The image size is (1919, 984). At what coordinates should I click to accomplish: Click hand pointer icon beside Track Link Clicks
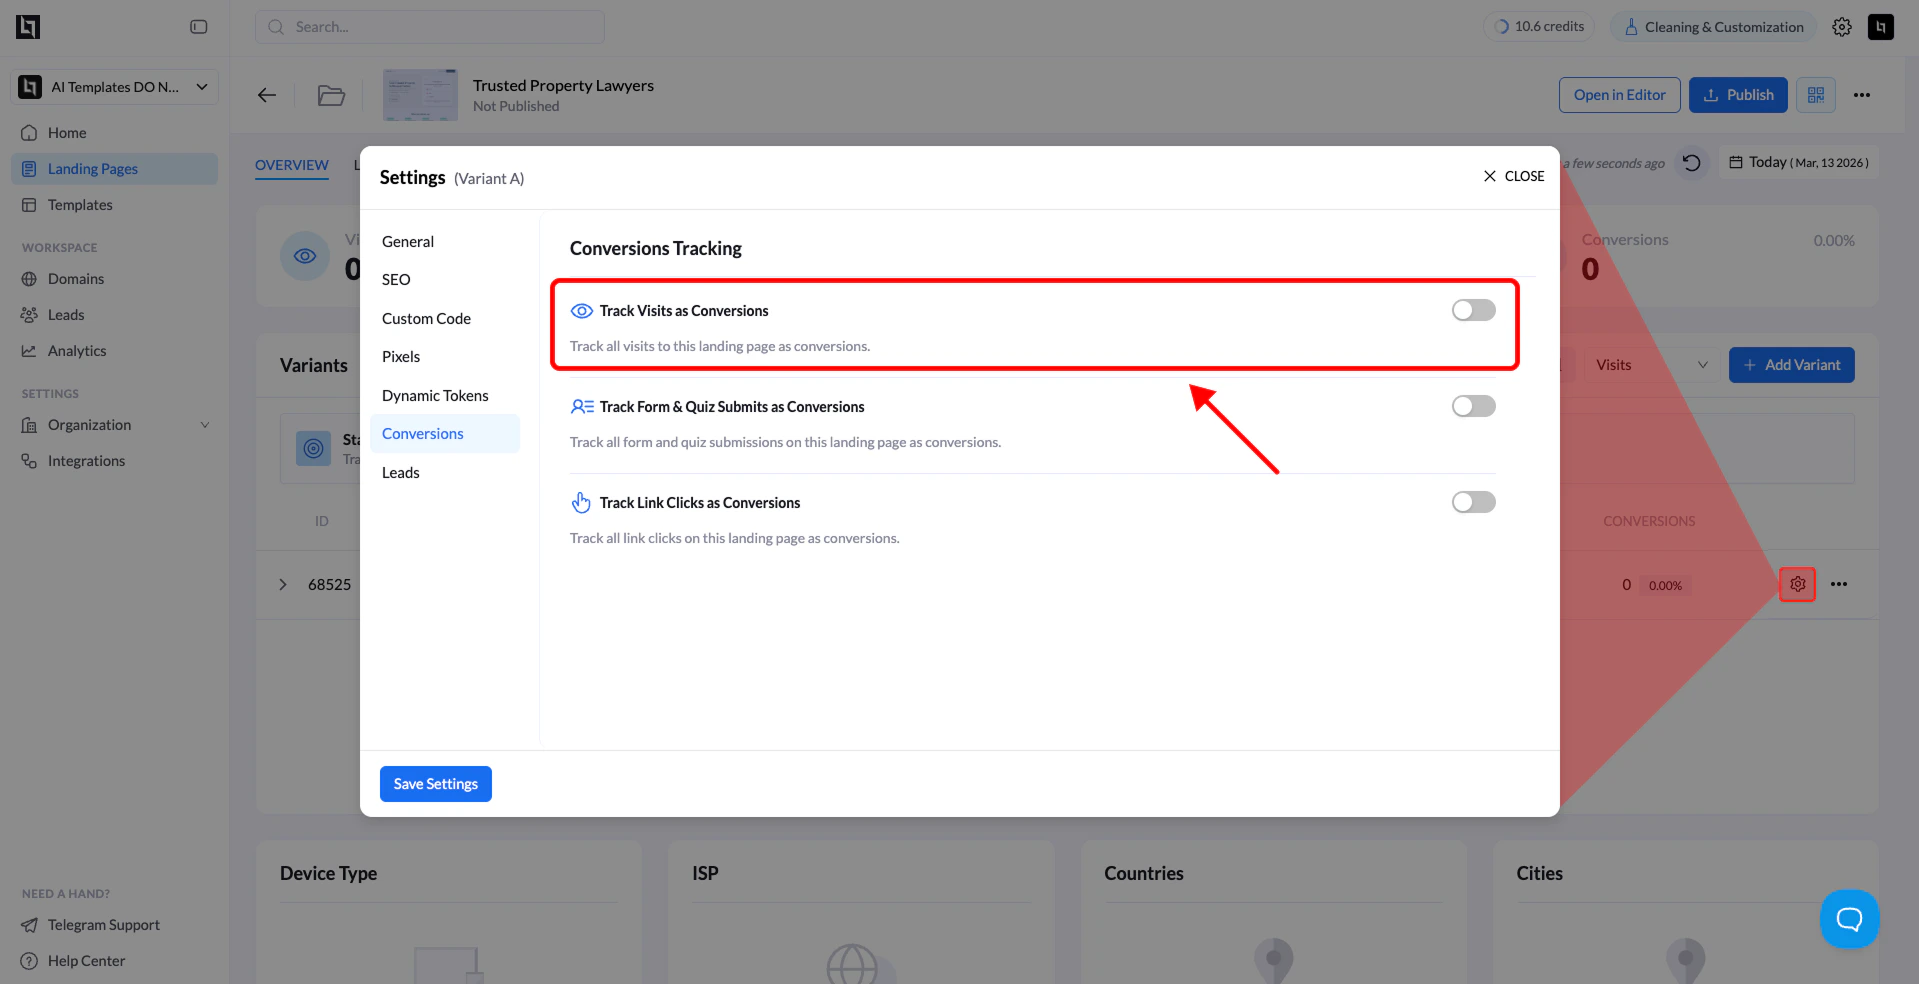click(581, 502)
